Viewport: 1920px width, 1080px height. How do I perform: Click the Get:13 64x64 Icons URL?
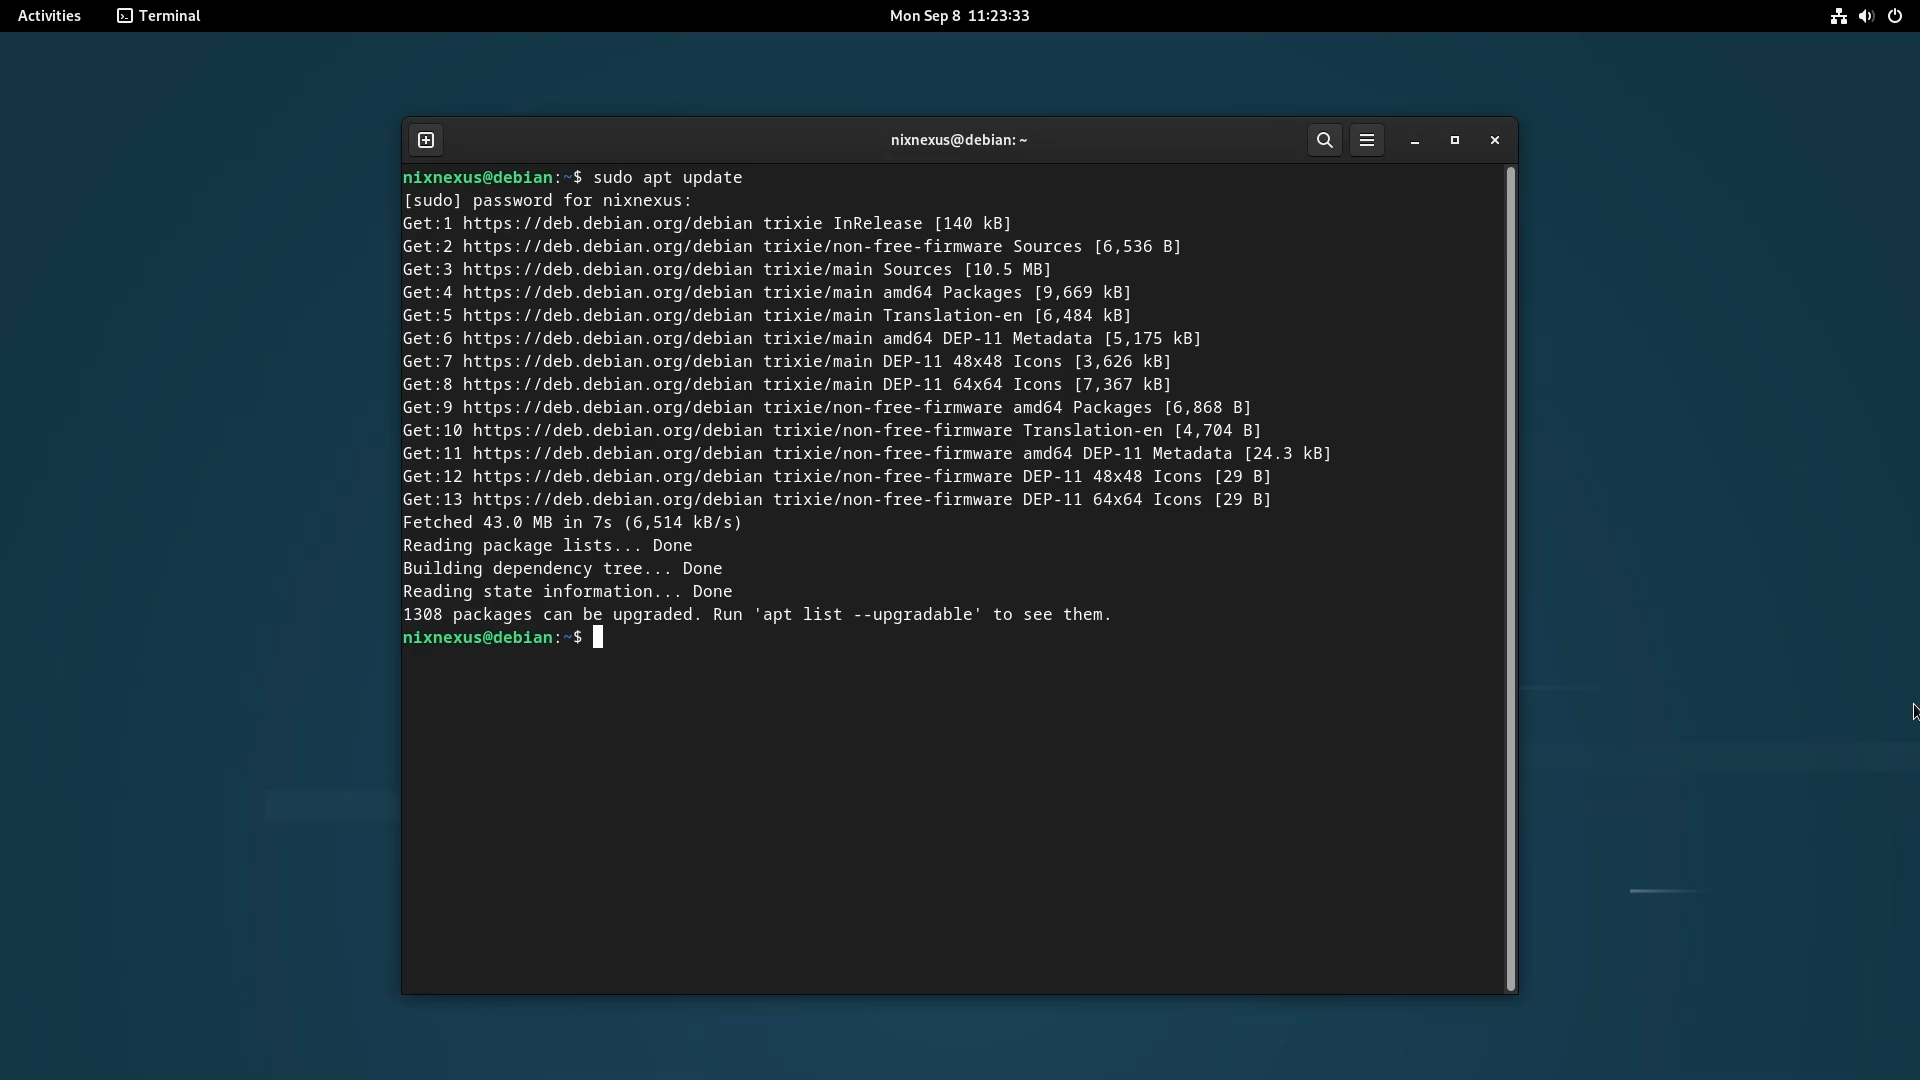coord(617,500)
